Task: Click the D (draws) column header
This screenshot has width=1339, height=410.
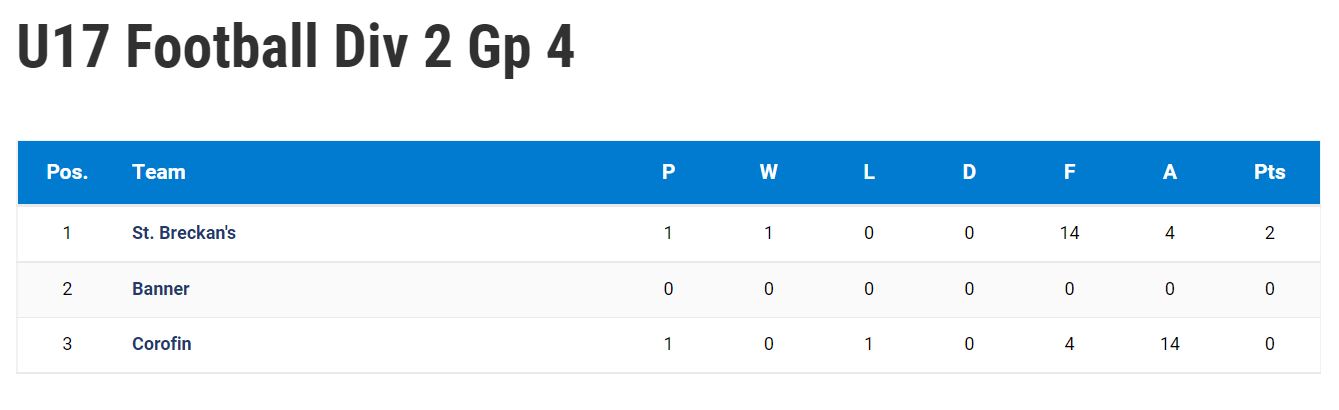Action: [969, 172]
